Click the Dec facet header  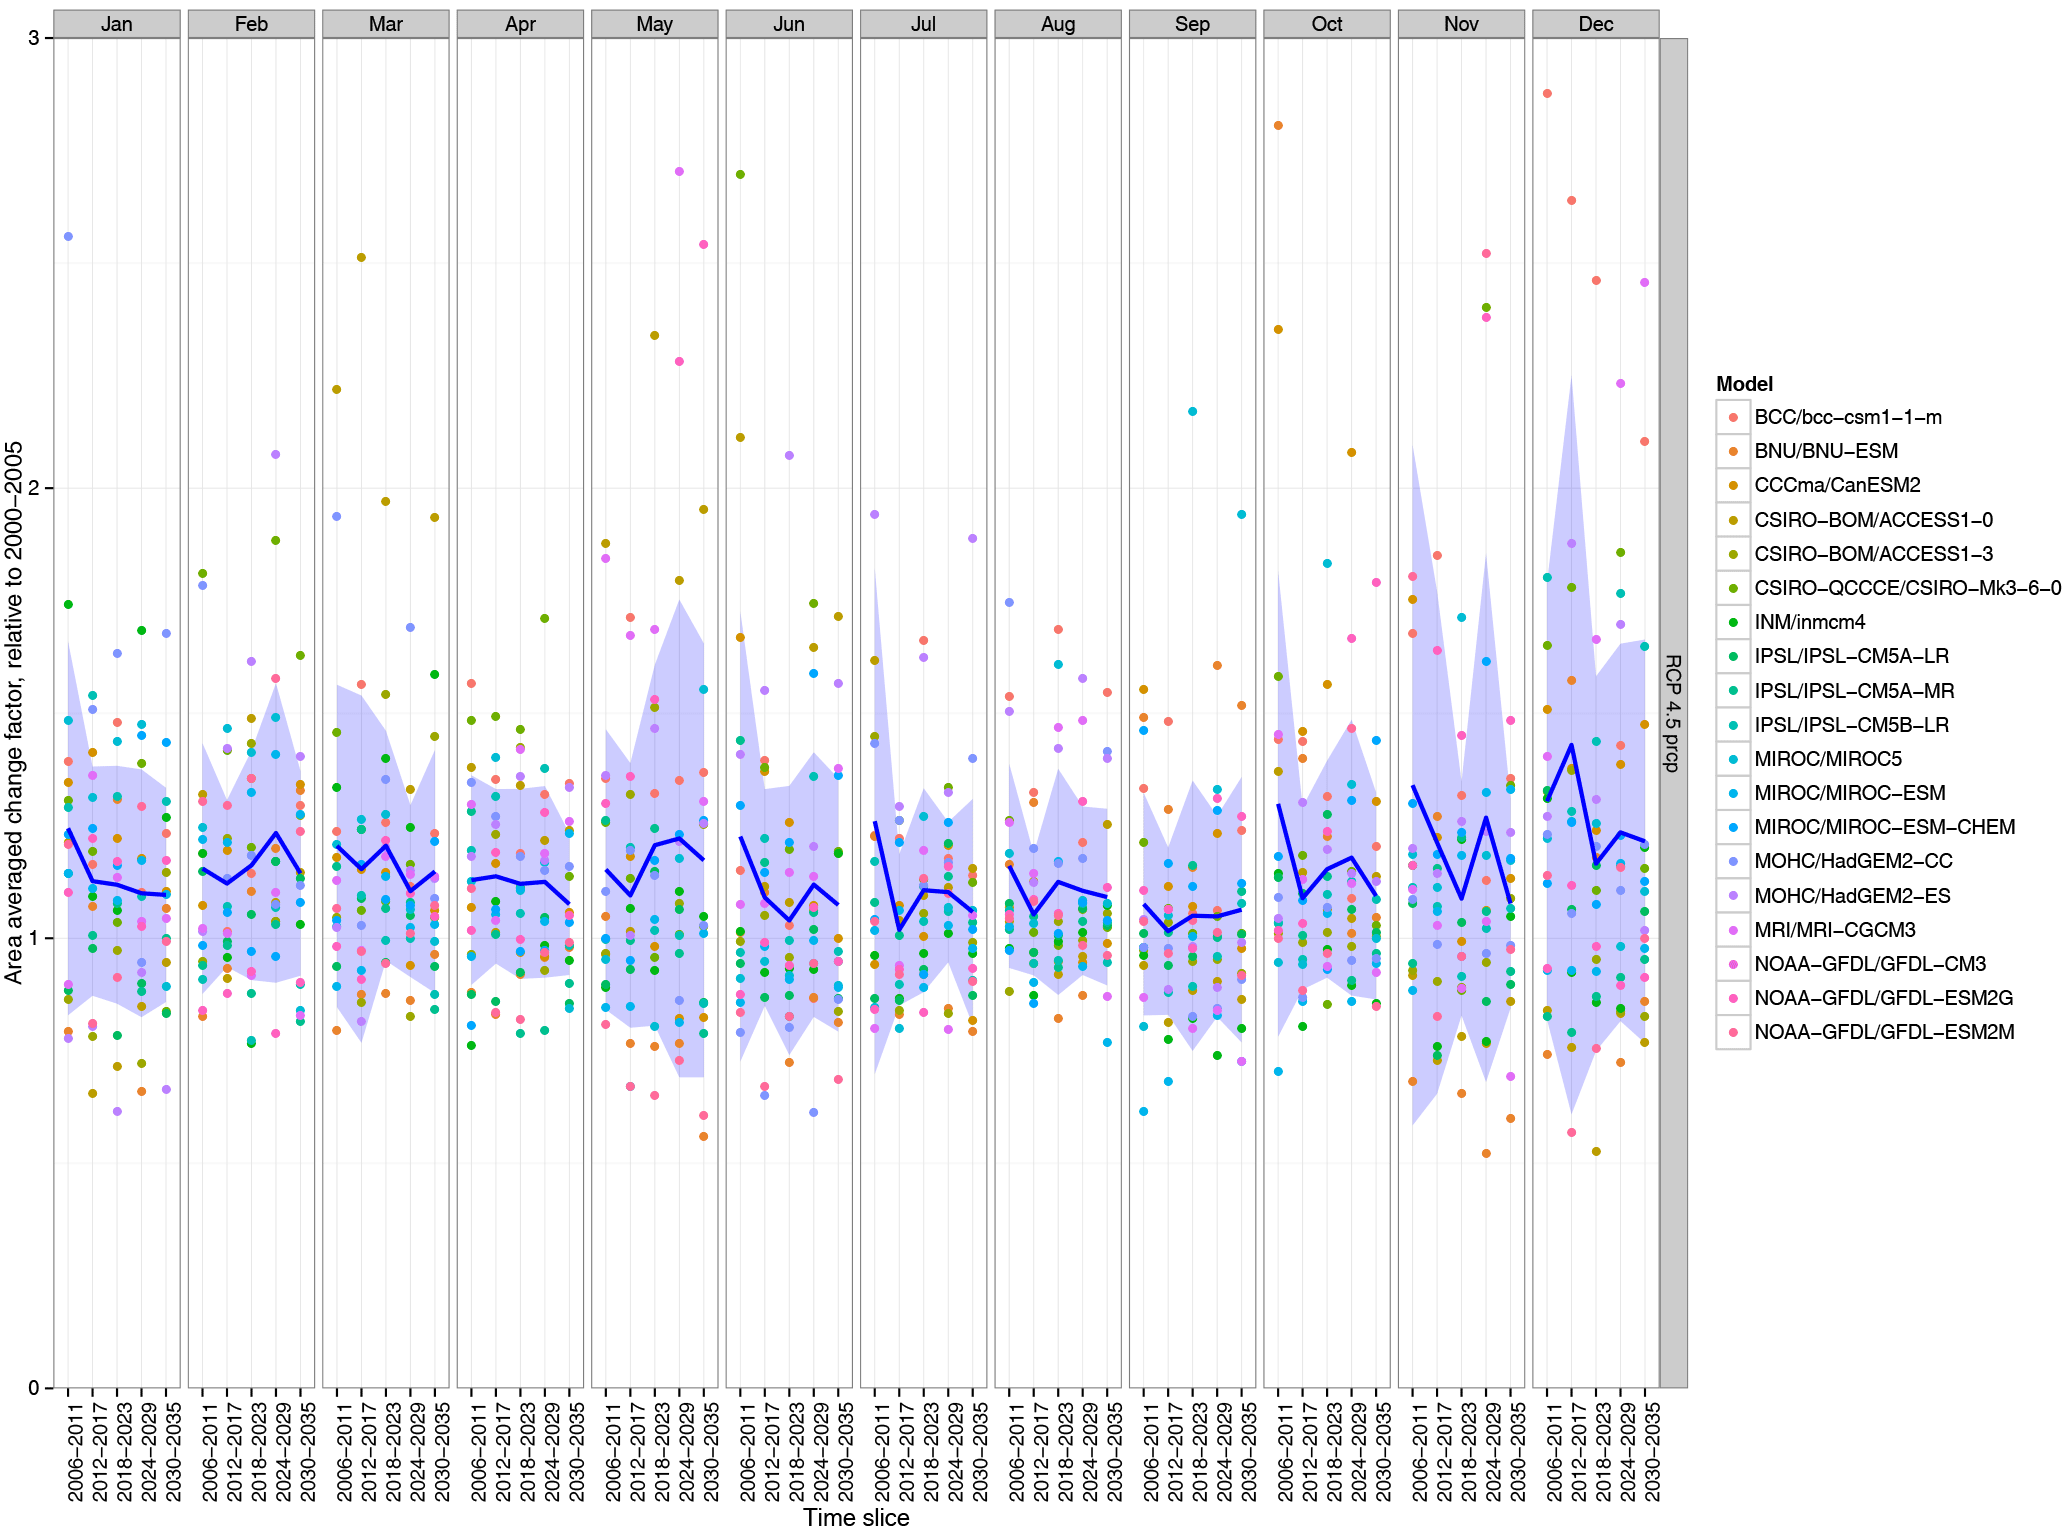point(1595,24)
